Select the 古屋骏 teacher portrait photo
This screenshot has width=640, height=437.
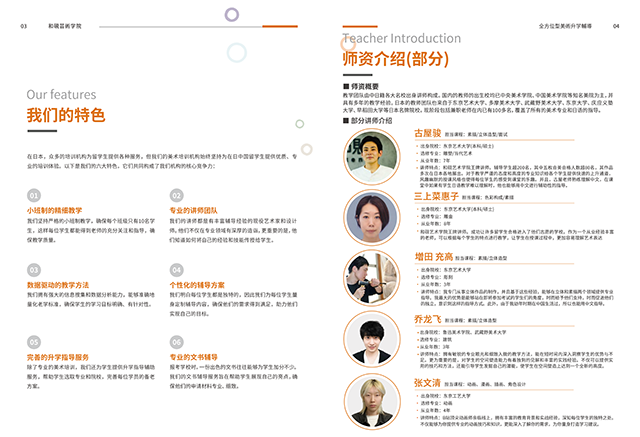coord(372,157)
